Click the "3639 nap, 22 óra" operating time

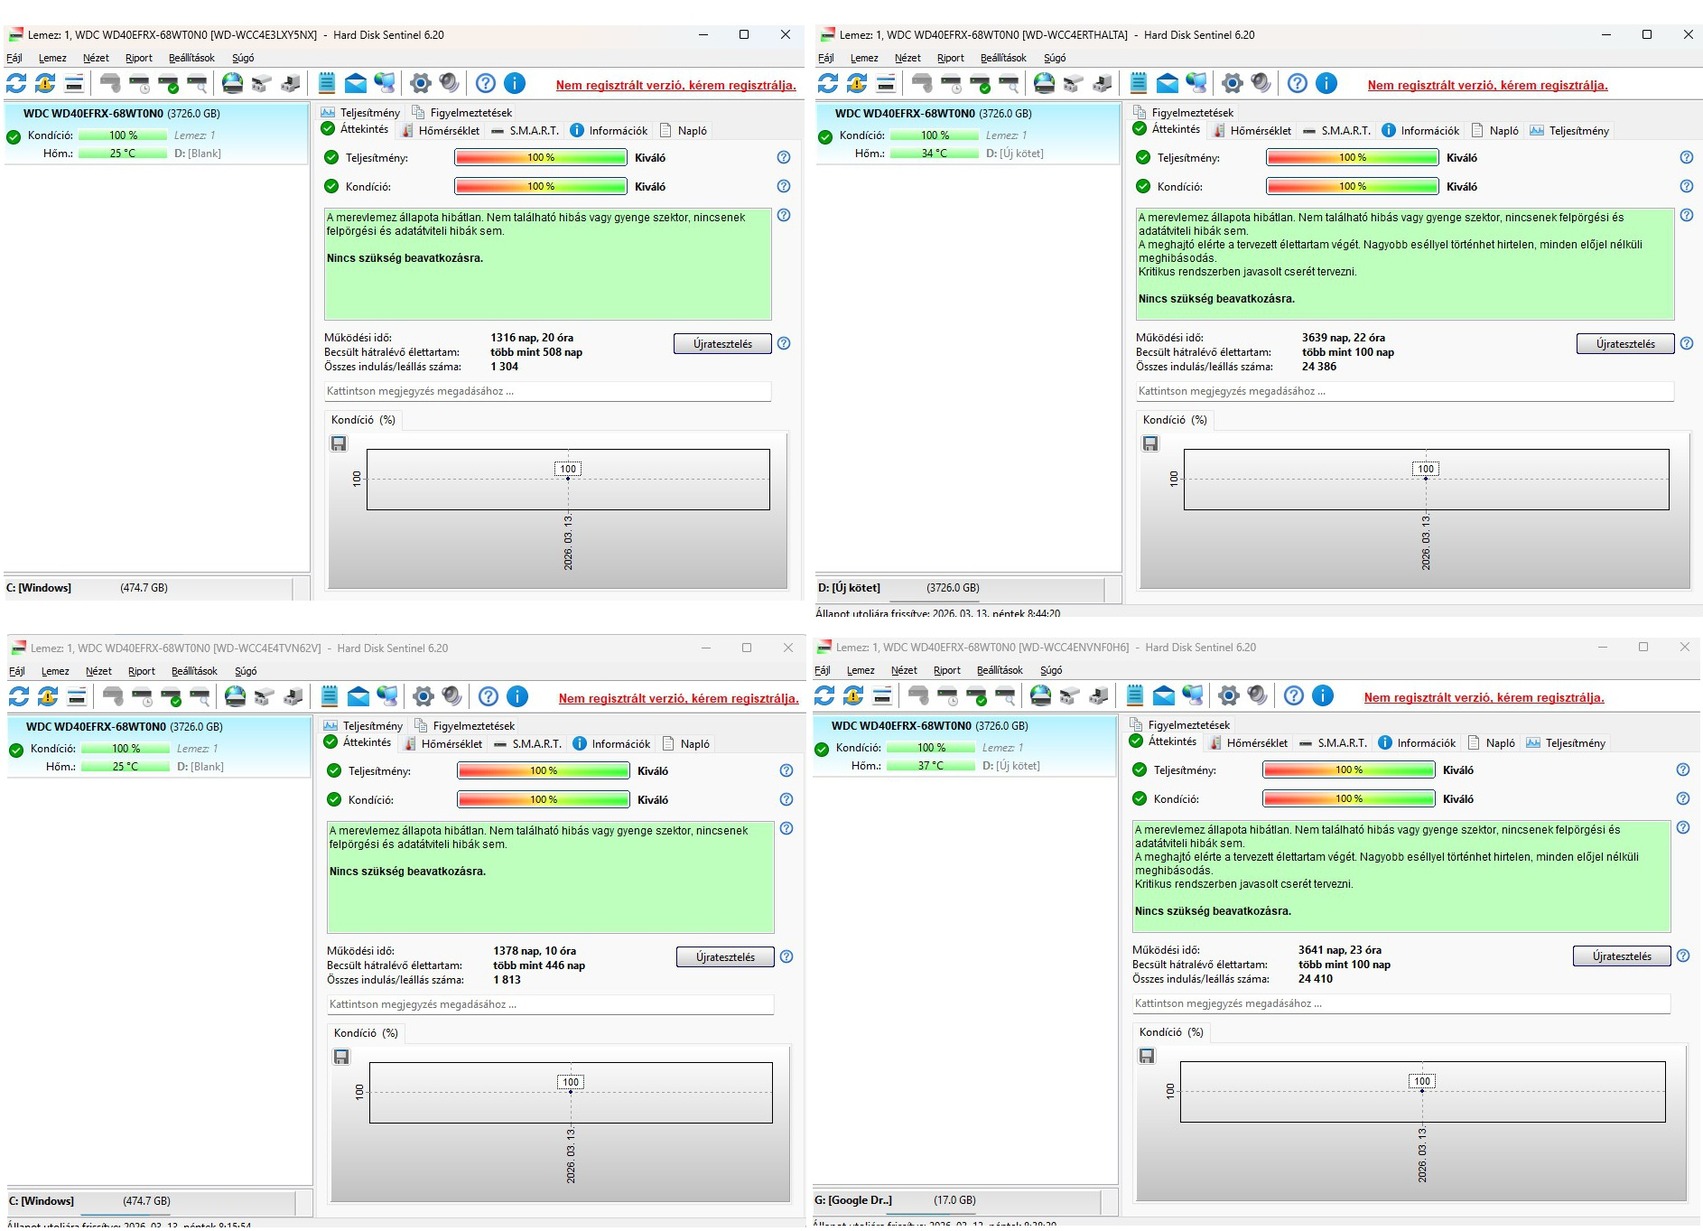click(1343, 338)
